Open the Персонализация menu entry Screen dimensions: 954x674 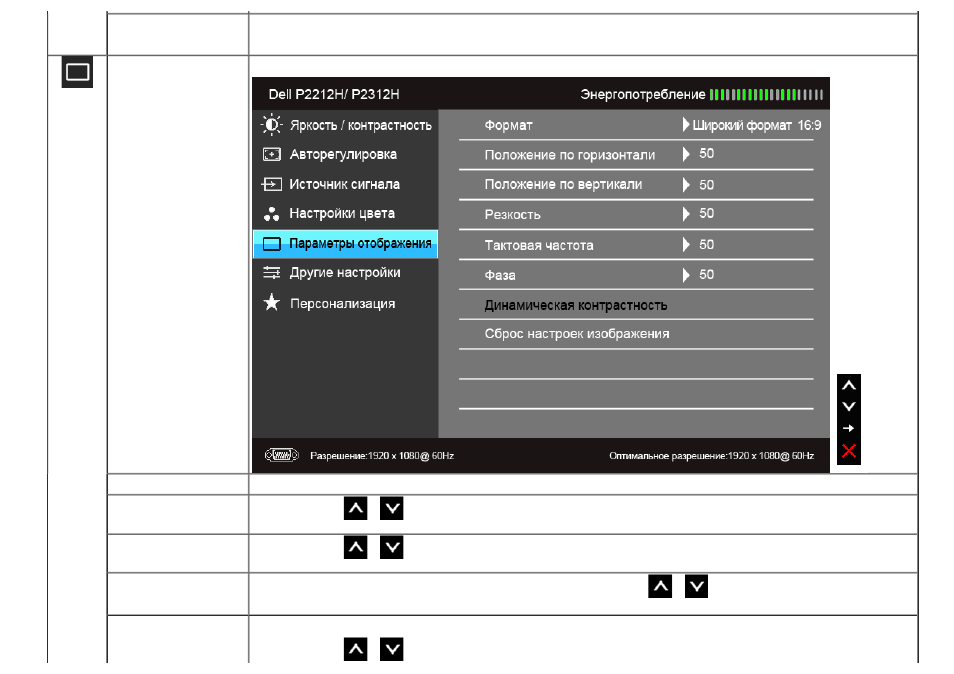click(x=345, y=303)
